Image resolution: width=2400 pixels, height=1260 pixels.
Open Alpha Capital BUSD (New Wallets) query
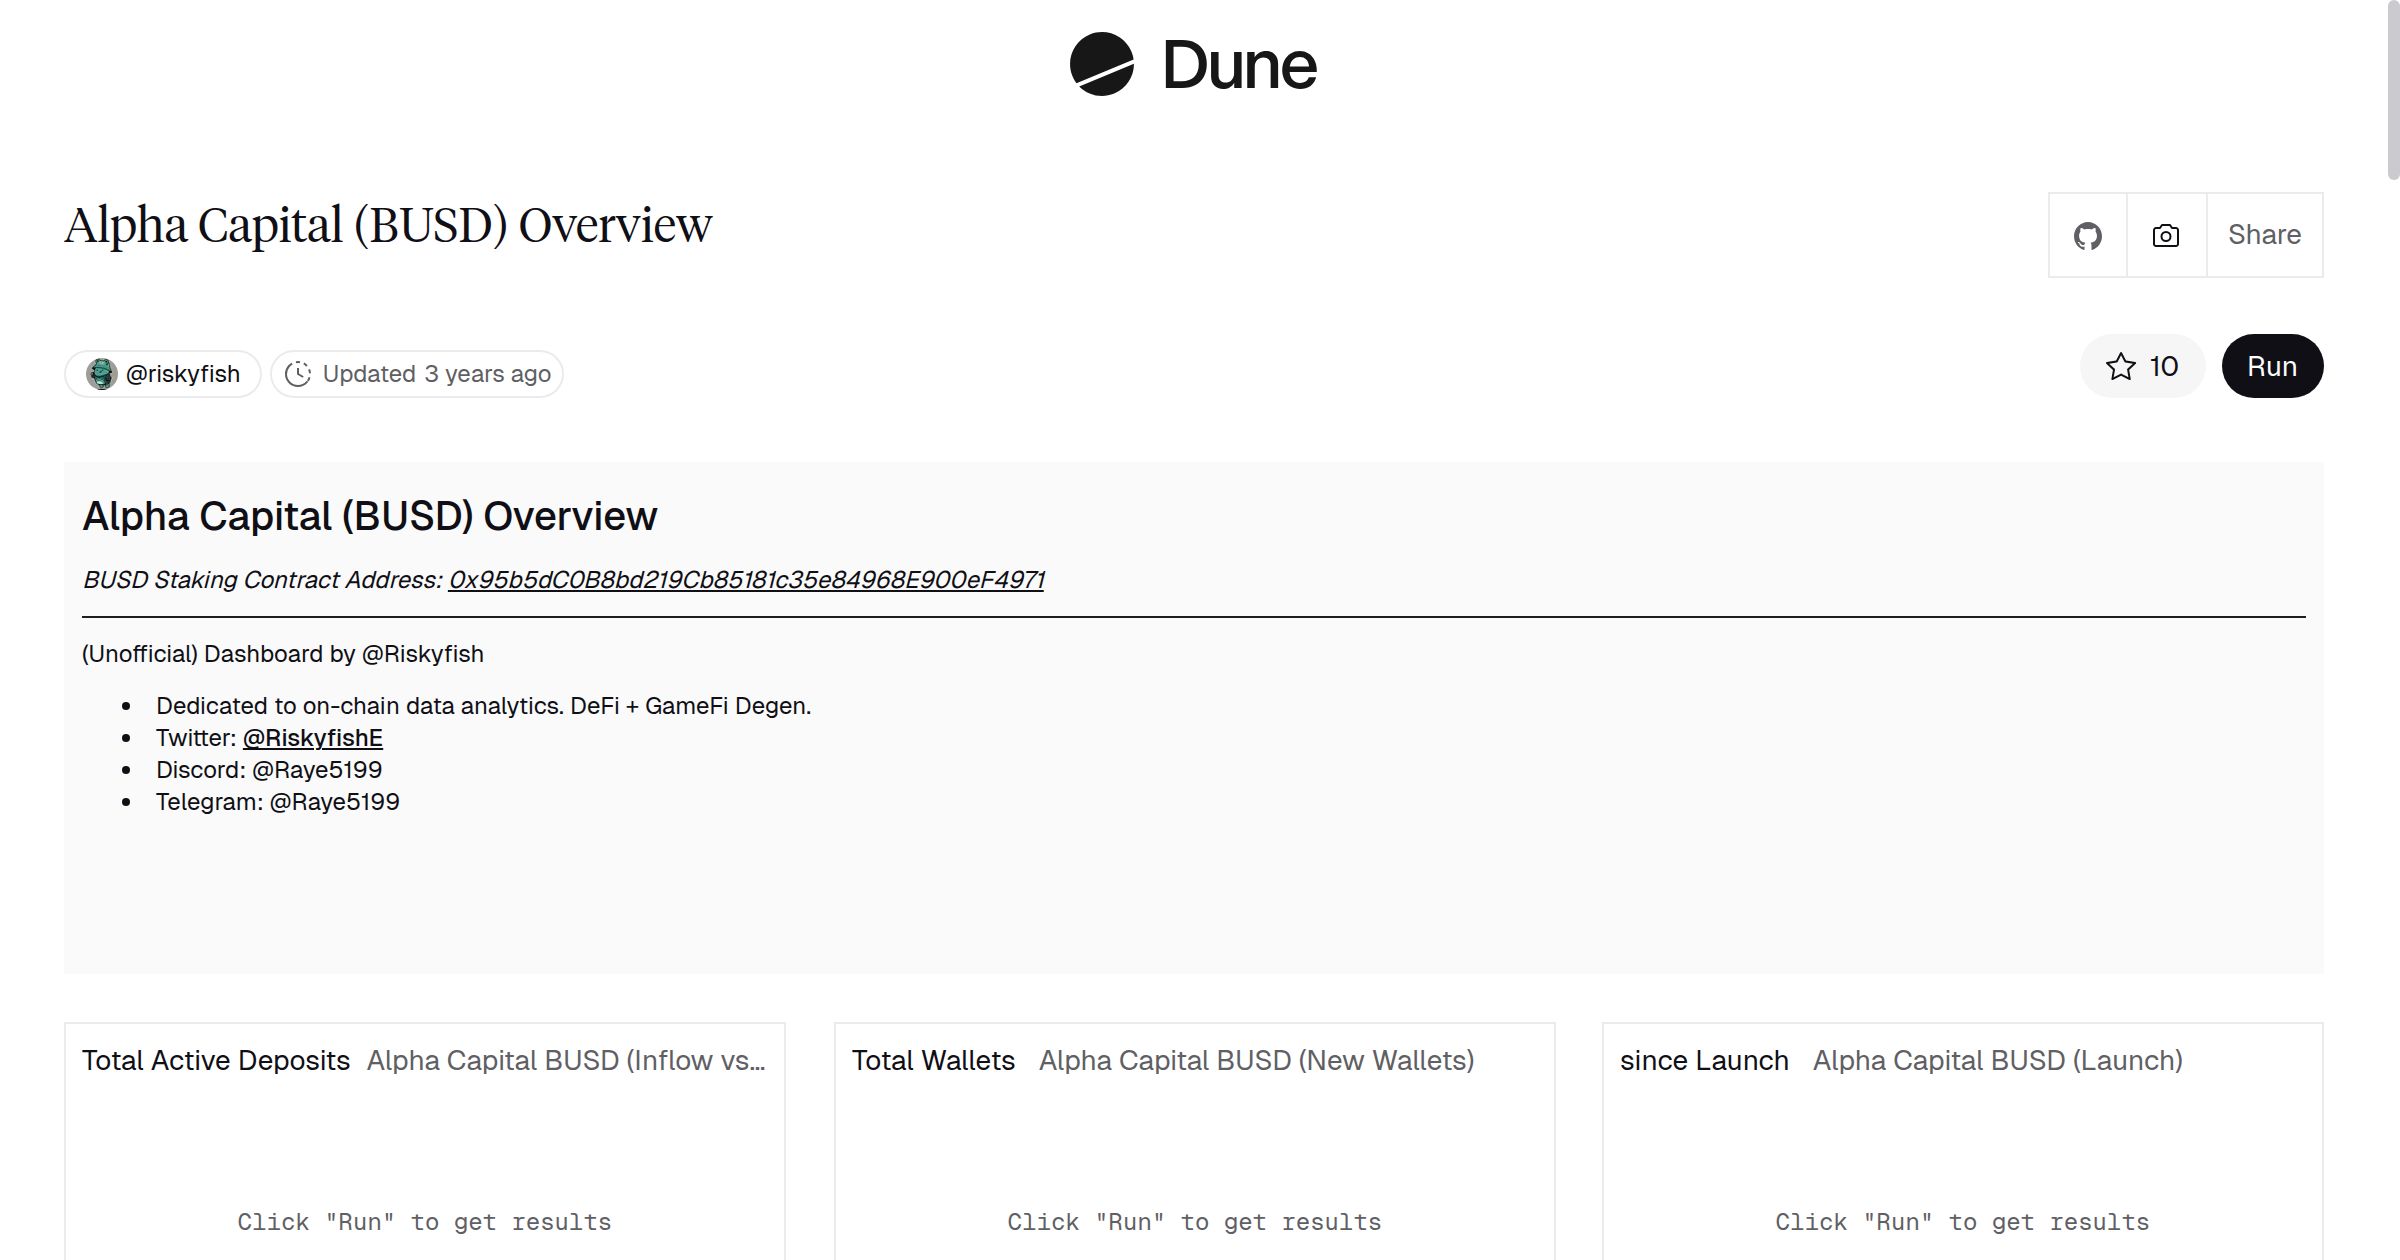1256,1061
